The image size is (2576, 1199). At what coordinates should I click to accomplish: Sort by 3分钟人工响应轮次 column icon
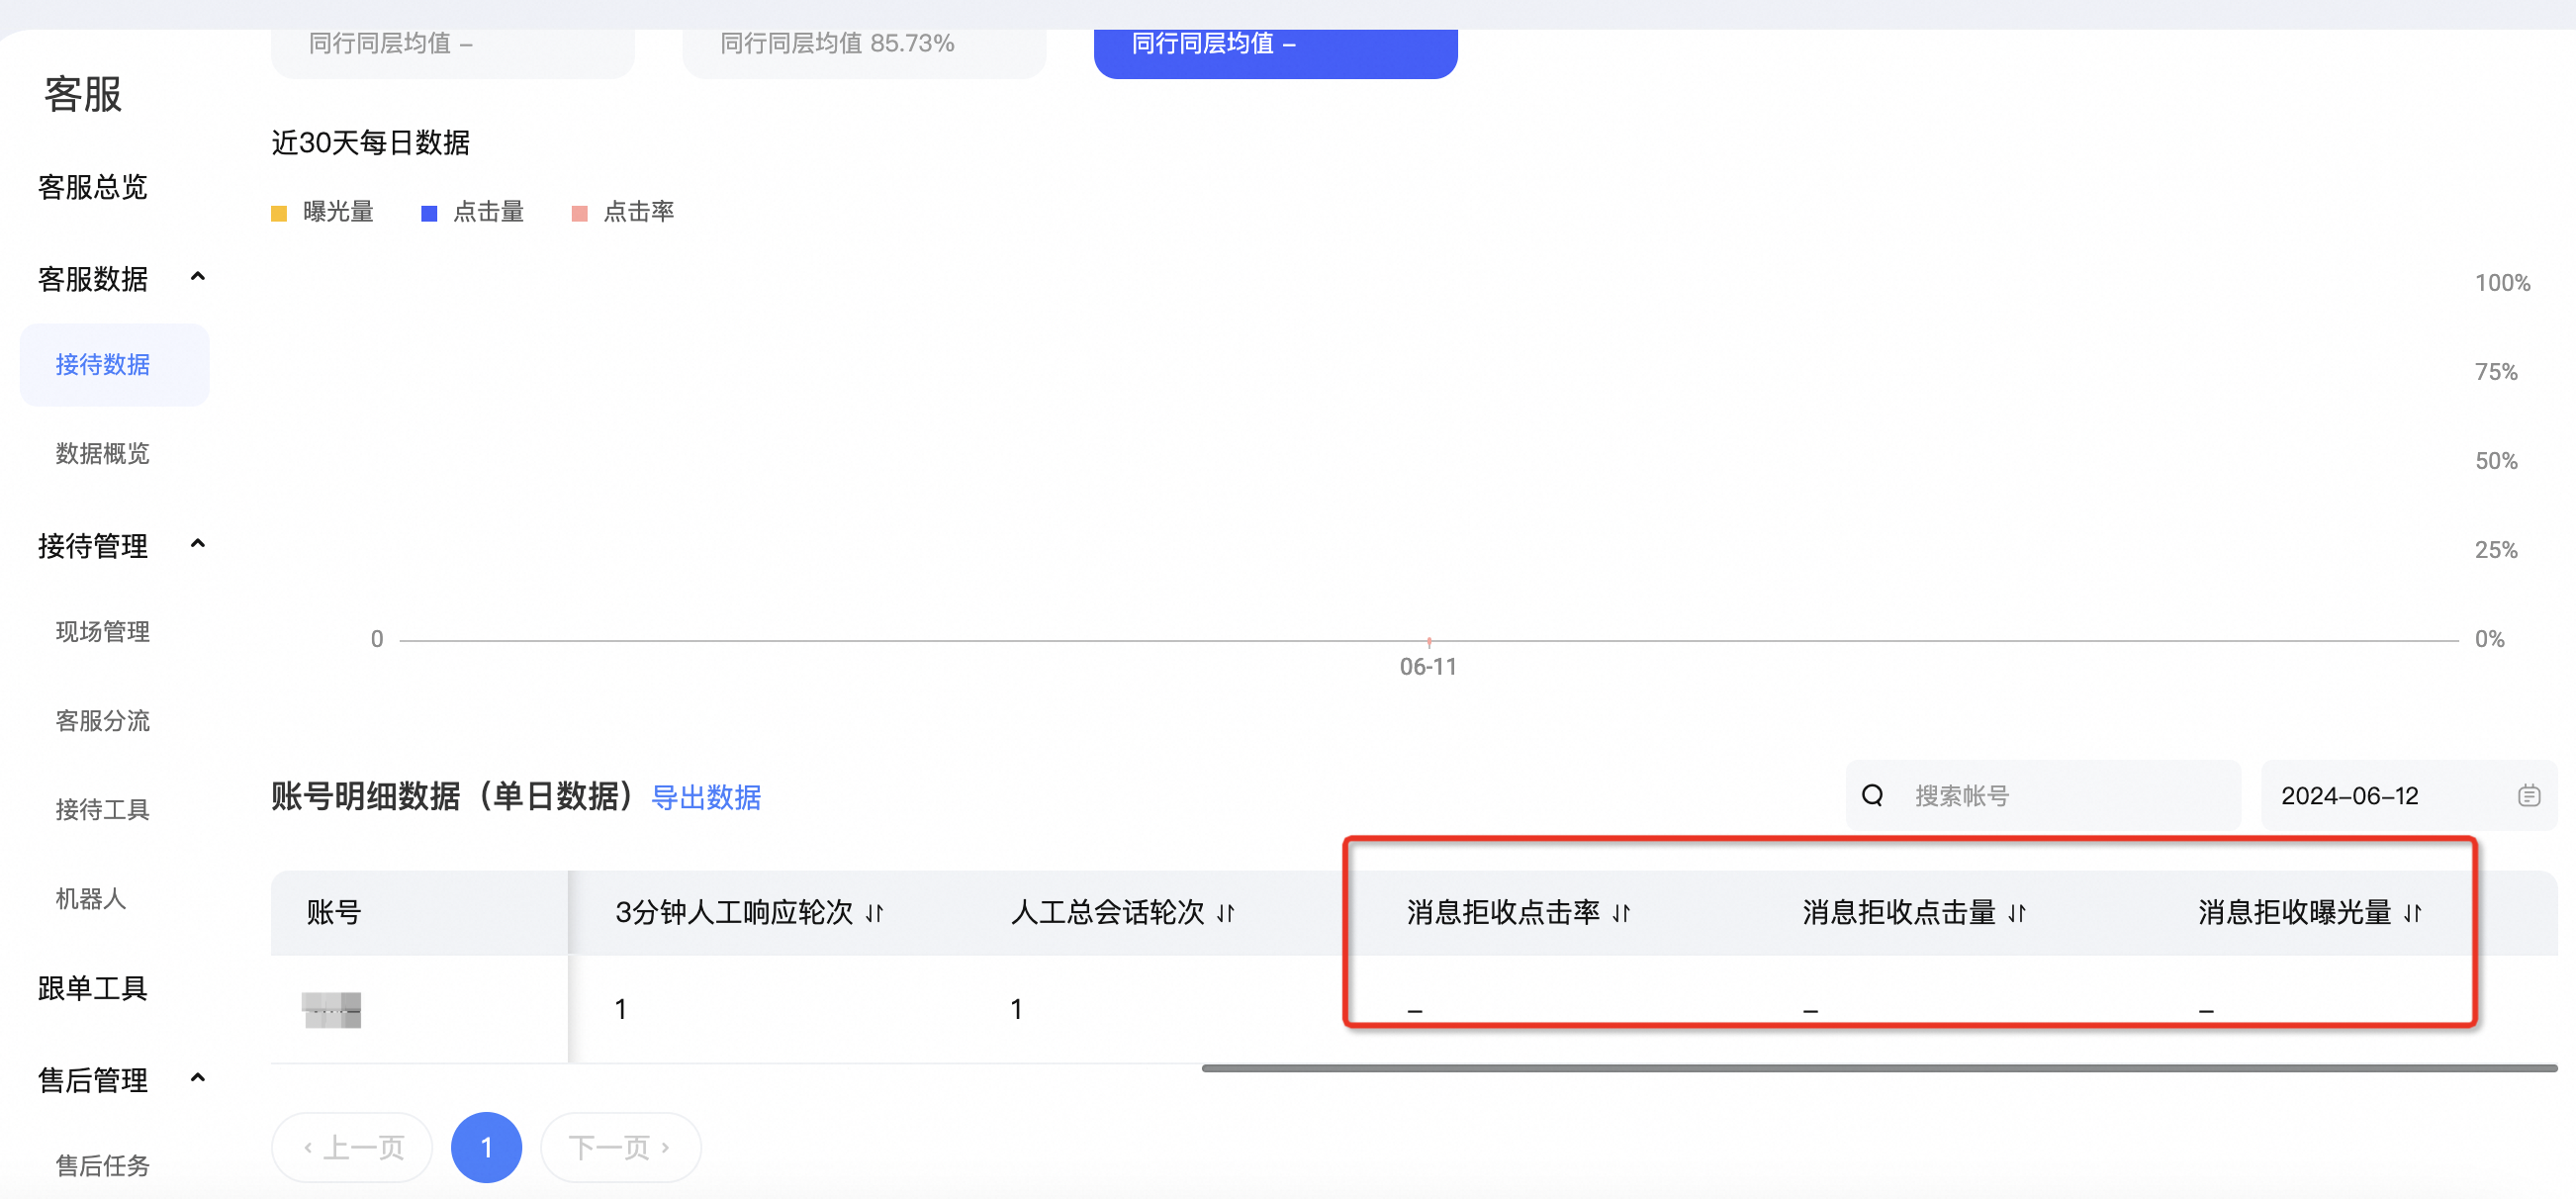coord(875,913)
